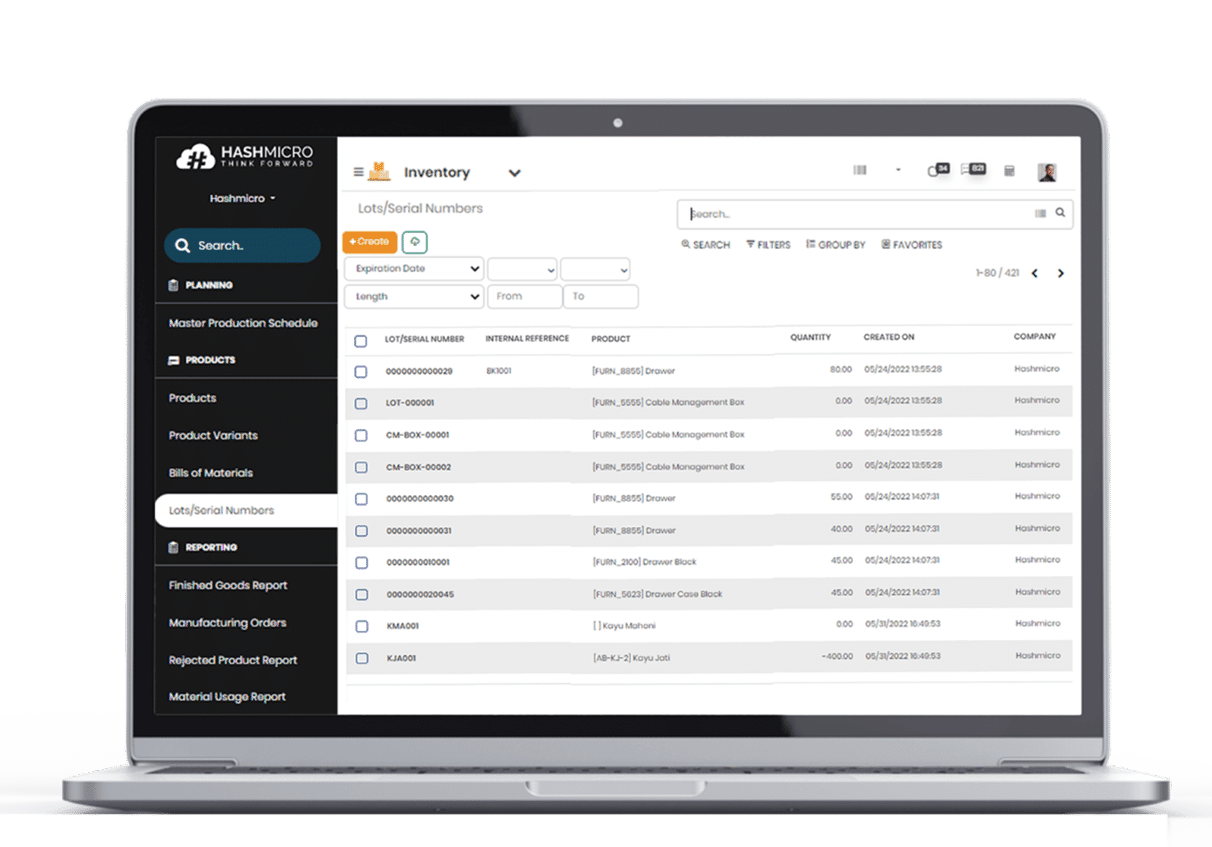Tick the checkbox for CM-BOX-00002
Image resolution: width=1212 pixels, height=847 pixels.
pos(361,467)
